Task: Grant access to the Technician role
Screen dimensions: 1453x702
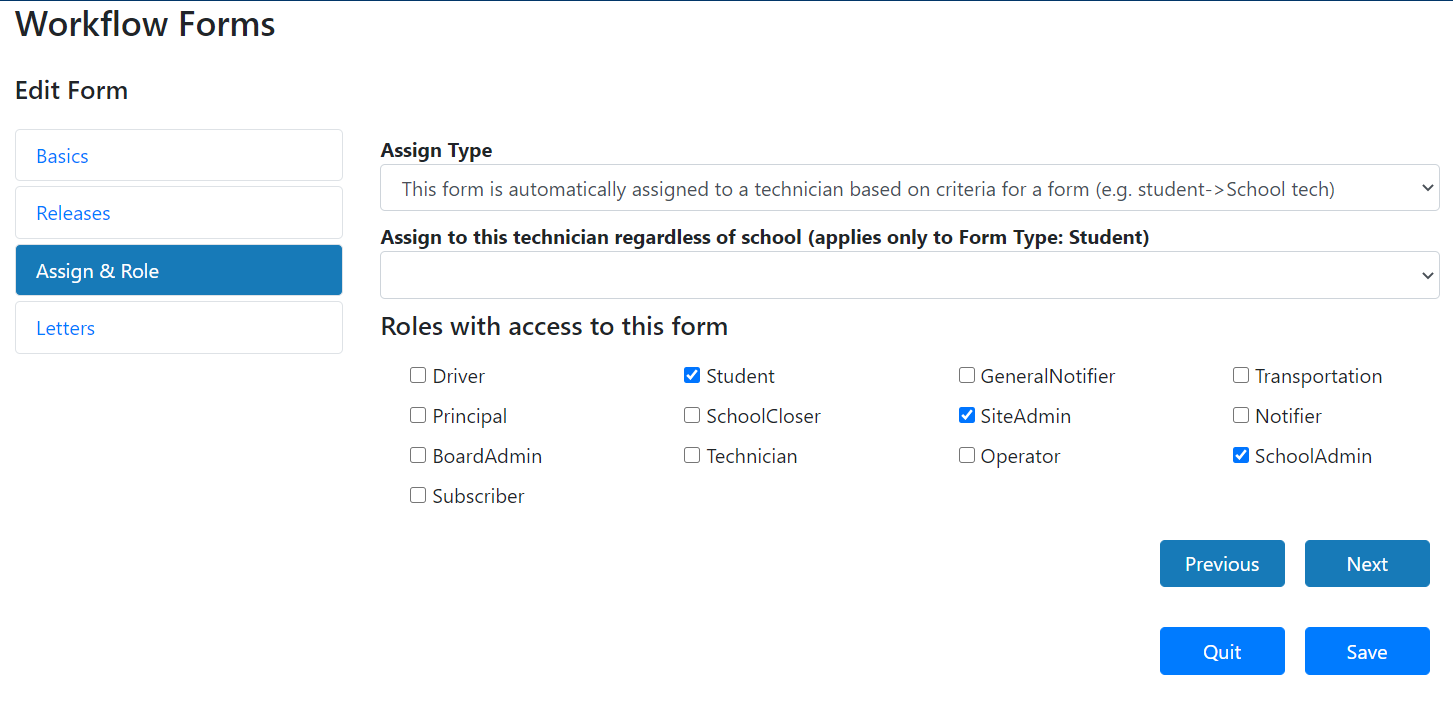Action: click(x=692, y=455)
